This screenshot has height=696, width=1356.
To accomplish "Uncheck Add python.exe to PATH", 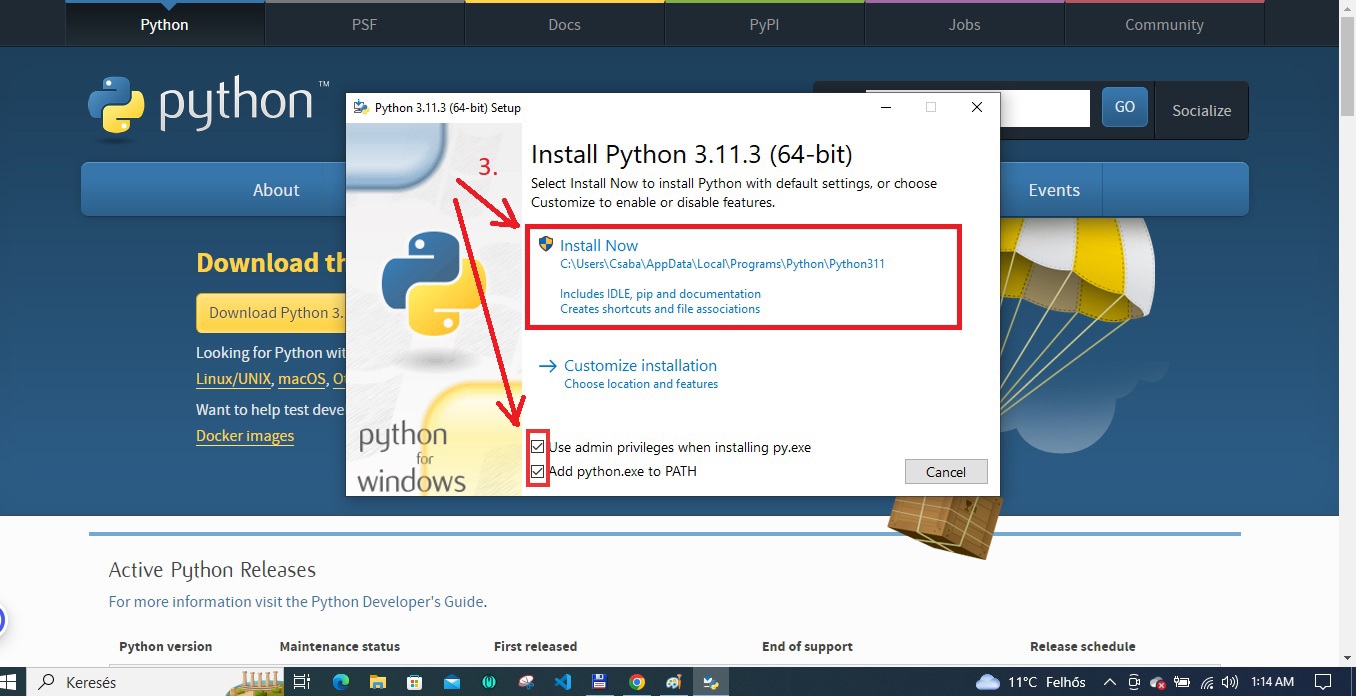I will (x=537, y=470).
